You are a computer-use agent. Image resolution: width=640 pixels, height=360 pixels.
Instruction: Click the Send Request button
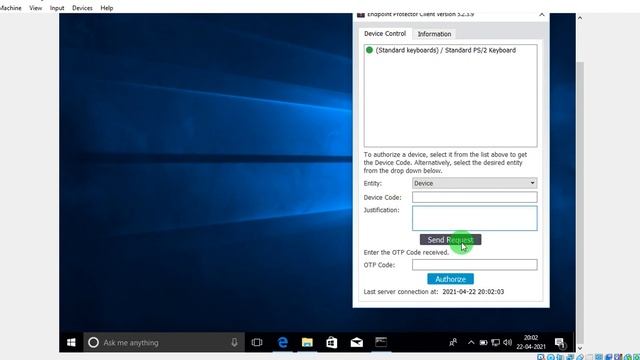coord(450,240)
